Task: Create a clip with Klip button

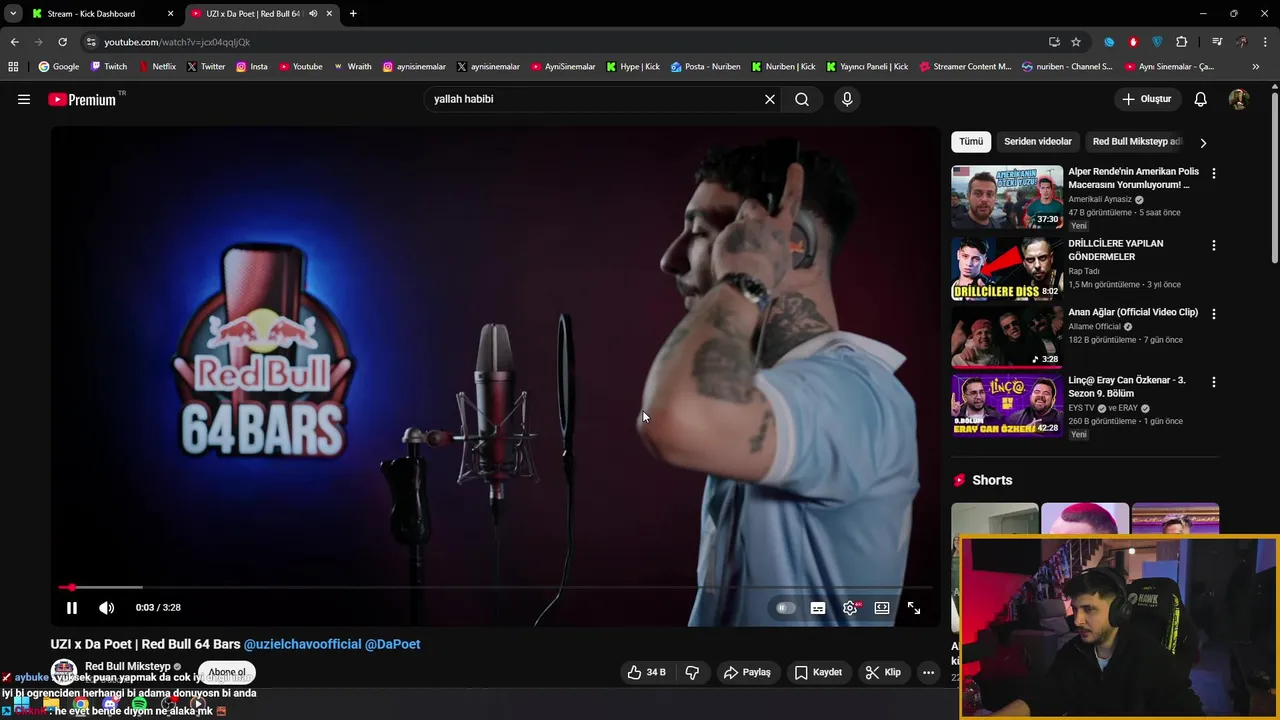Action: 883,672
